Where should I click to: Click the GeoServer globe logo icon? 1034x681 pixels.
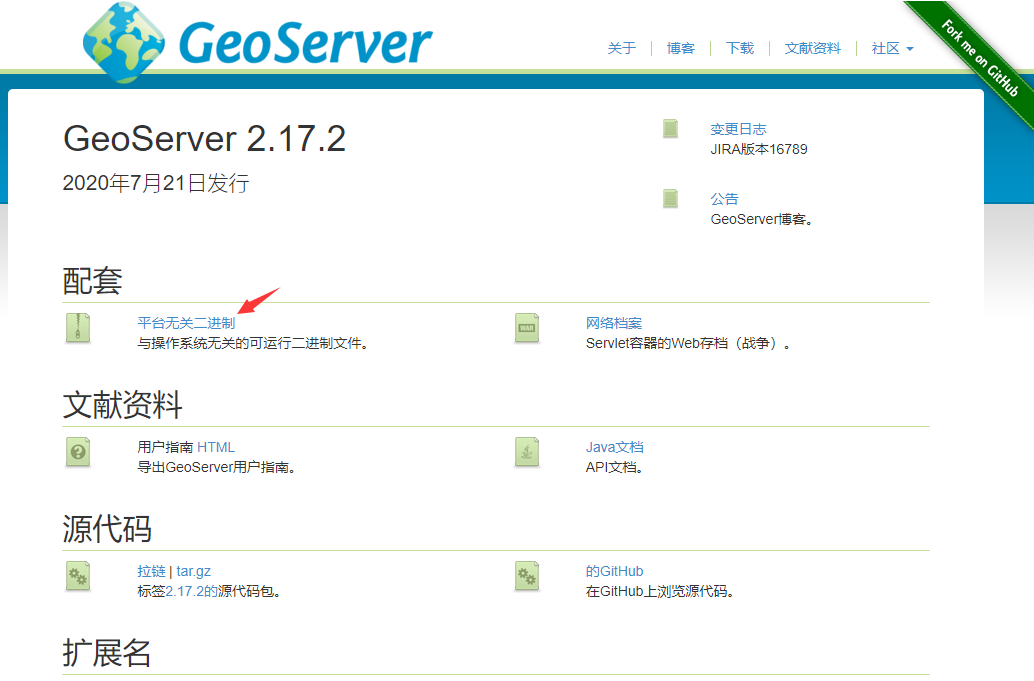coord(124,42)
